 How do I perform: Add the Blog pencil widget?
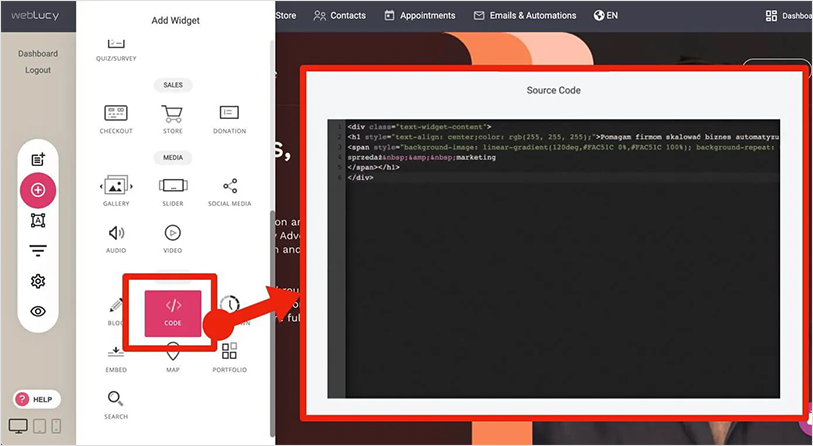point(116,312)
